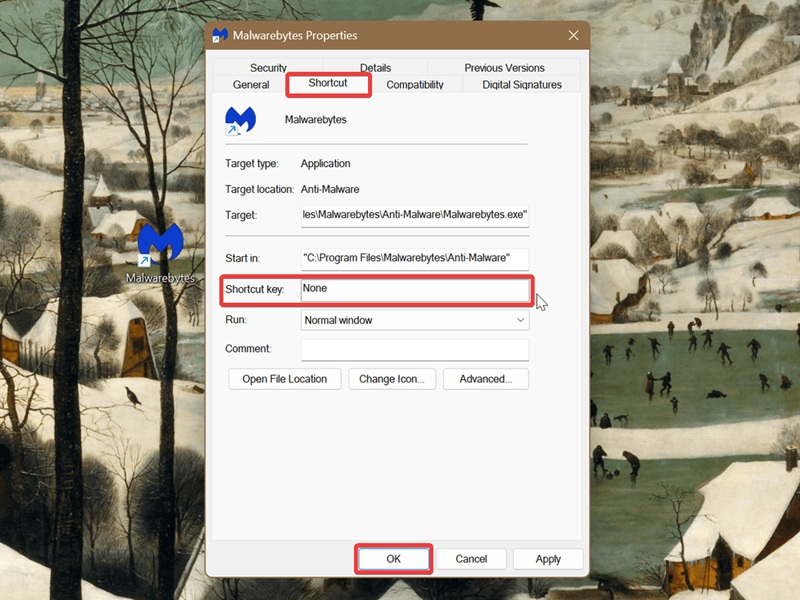Open the Advanced shortcut options

pyautogui.click(x=486, y=379)
